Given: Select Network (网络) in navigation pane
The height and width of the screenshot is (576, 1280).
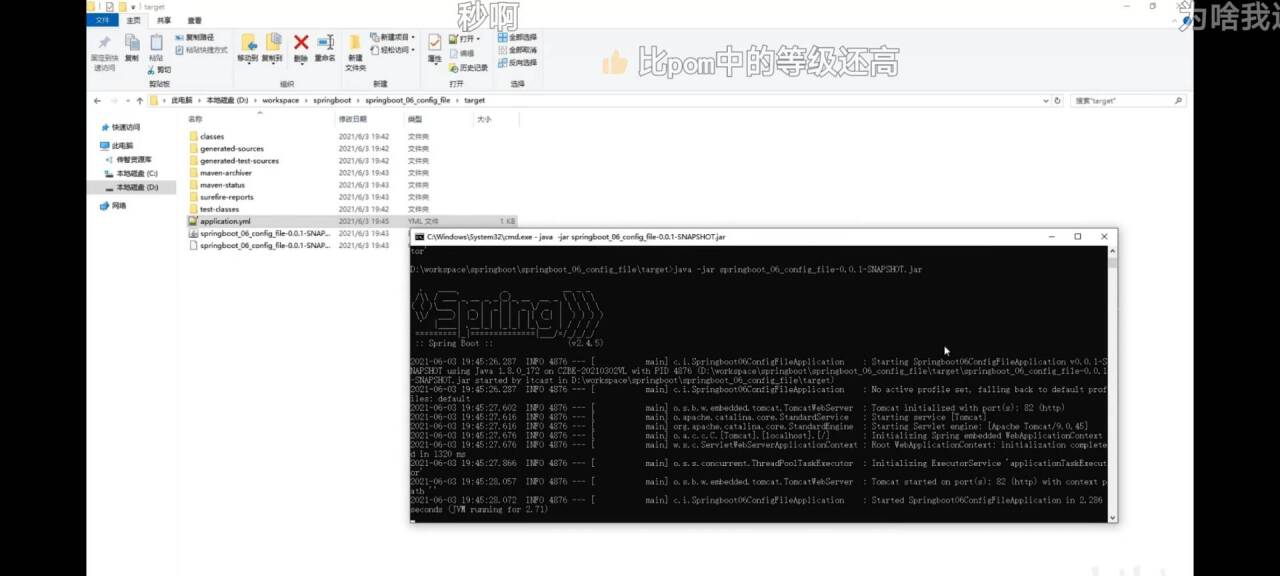Looking at the screenshot, I should (113, 205).
